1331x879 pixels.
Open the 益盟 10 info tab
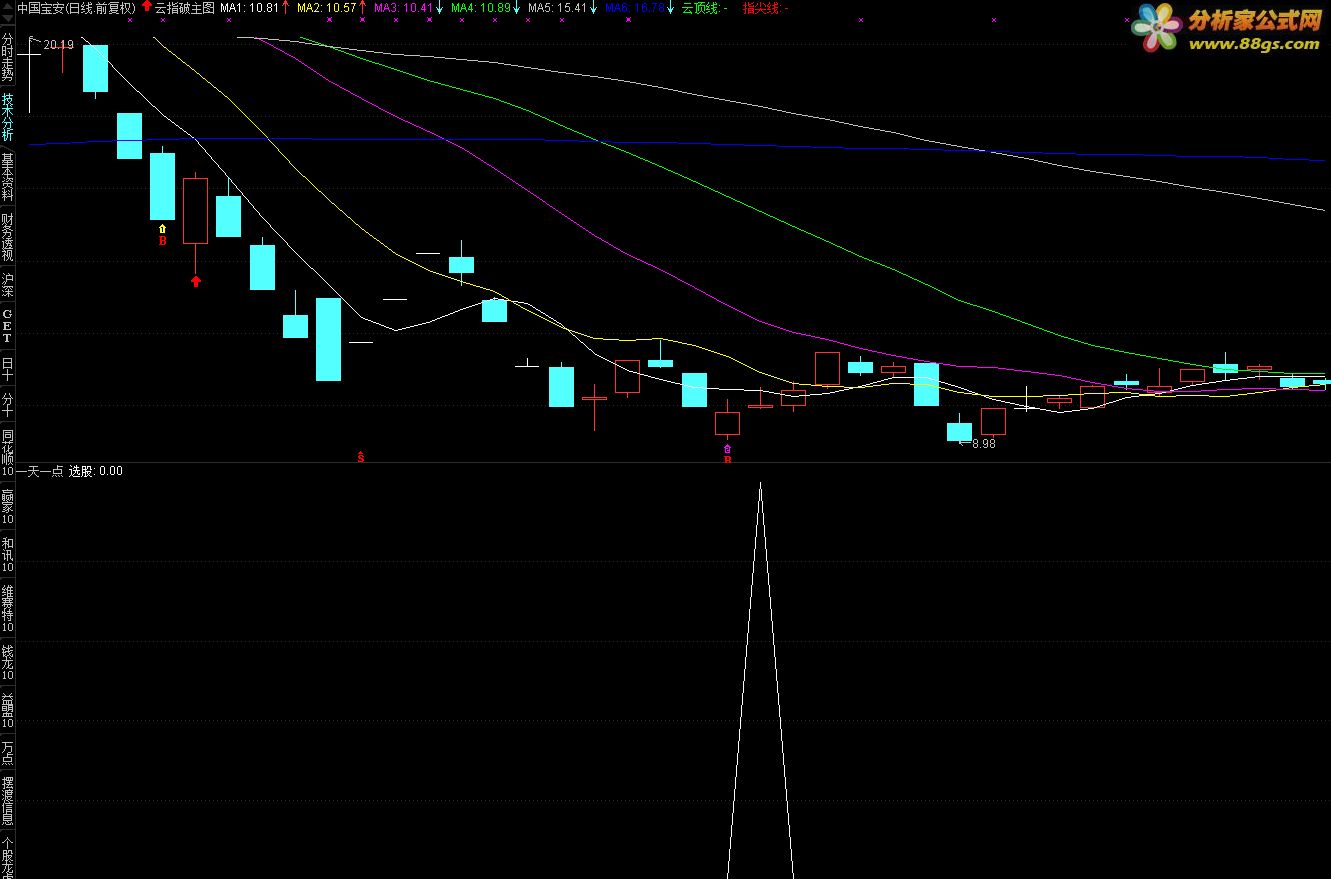tap(8, 711)
